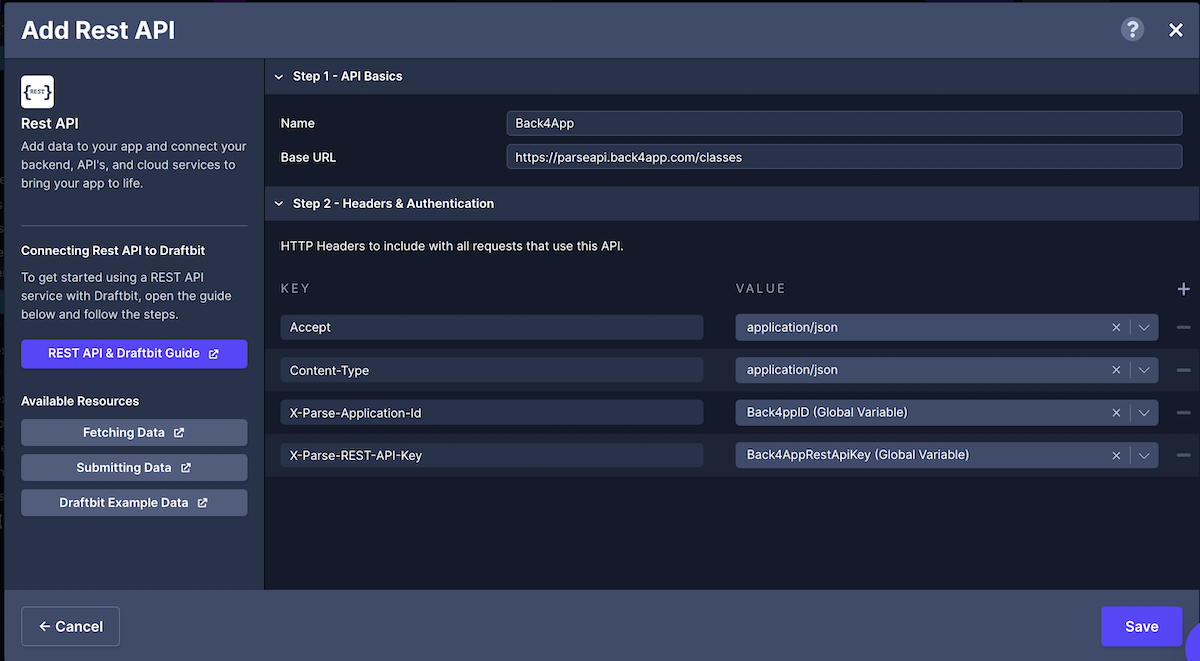Image resolution: width=1200 pixels, height=661 pixels.
Task: Edit the X-Parse-REST-API-Key key field
Action: coord(492,455)
